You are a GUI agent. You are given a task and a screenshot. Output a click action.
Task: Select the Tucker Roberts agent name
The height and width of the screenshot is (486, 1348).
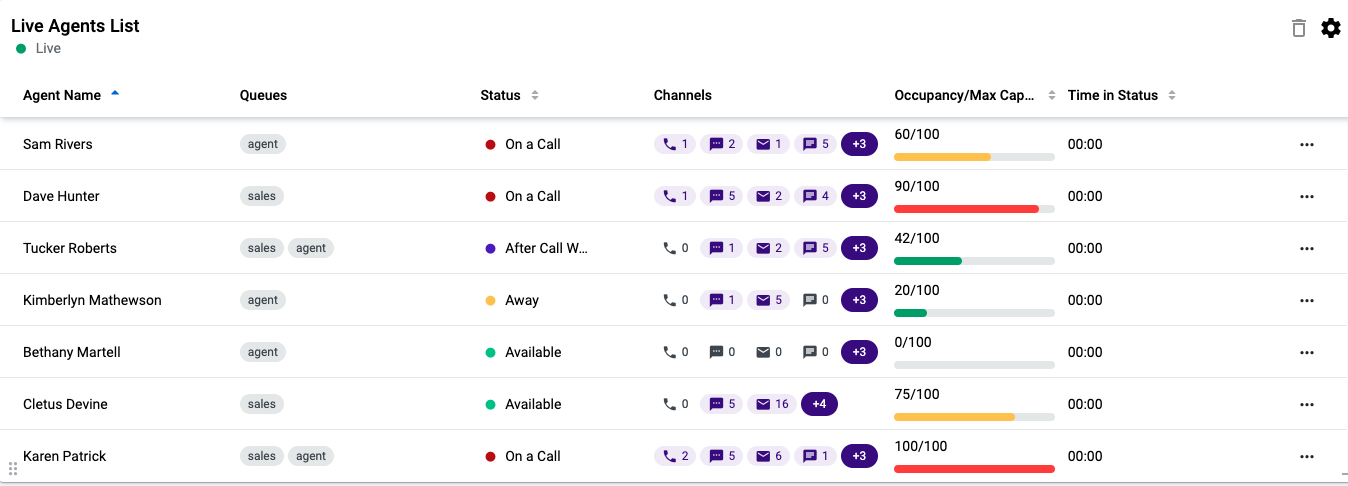point(70,248)
